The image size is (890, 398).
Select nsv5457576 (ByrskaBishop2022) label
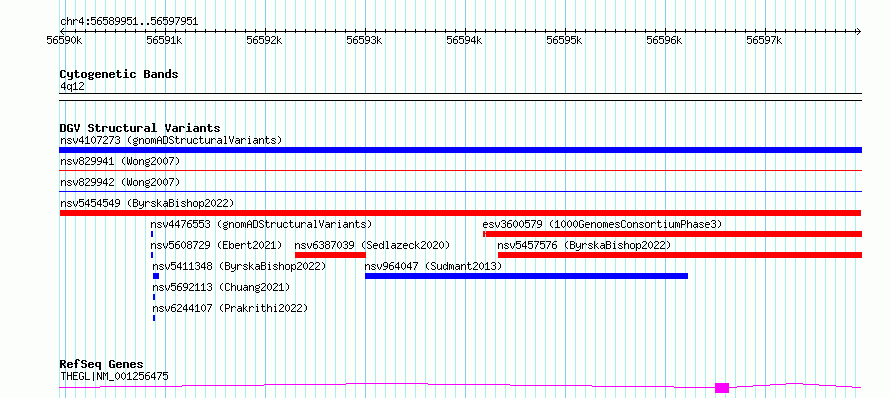coord(584,245)
